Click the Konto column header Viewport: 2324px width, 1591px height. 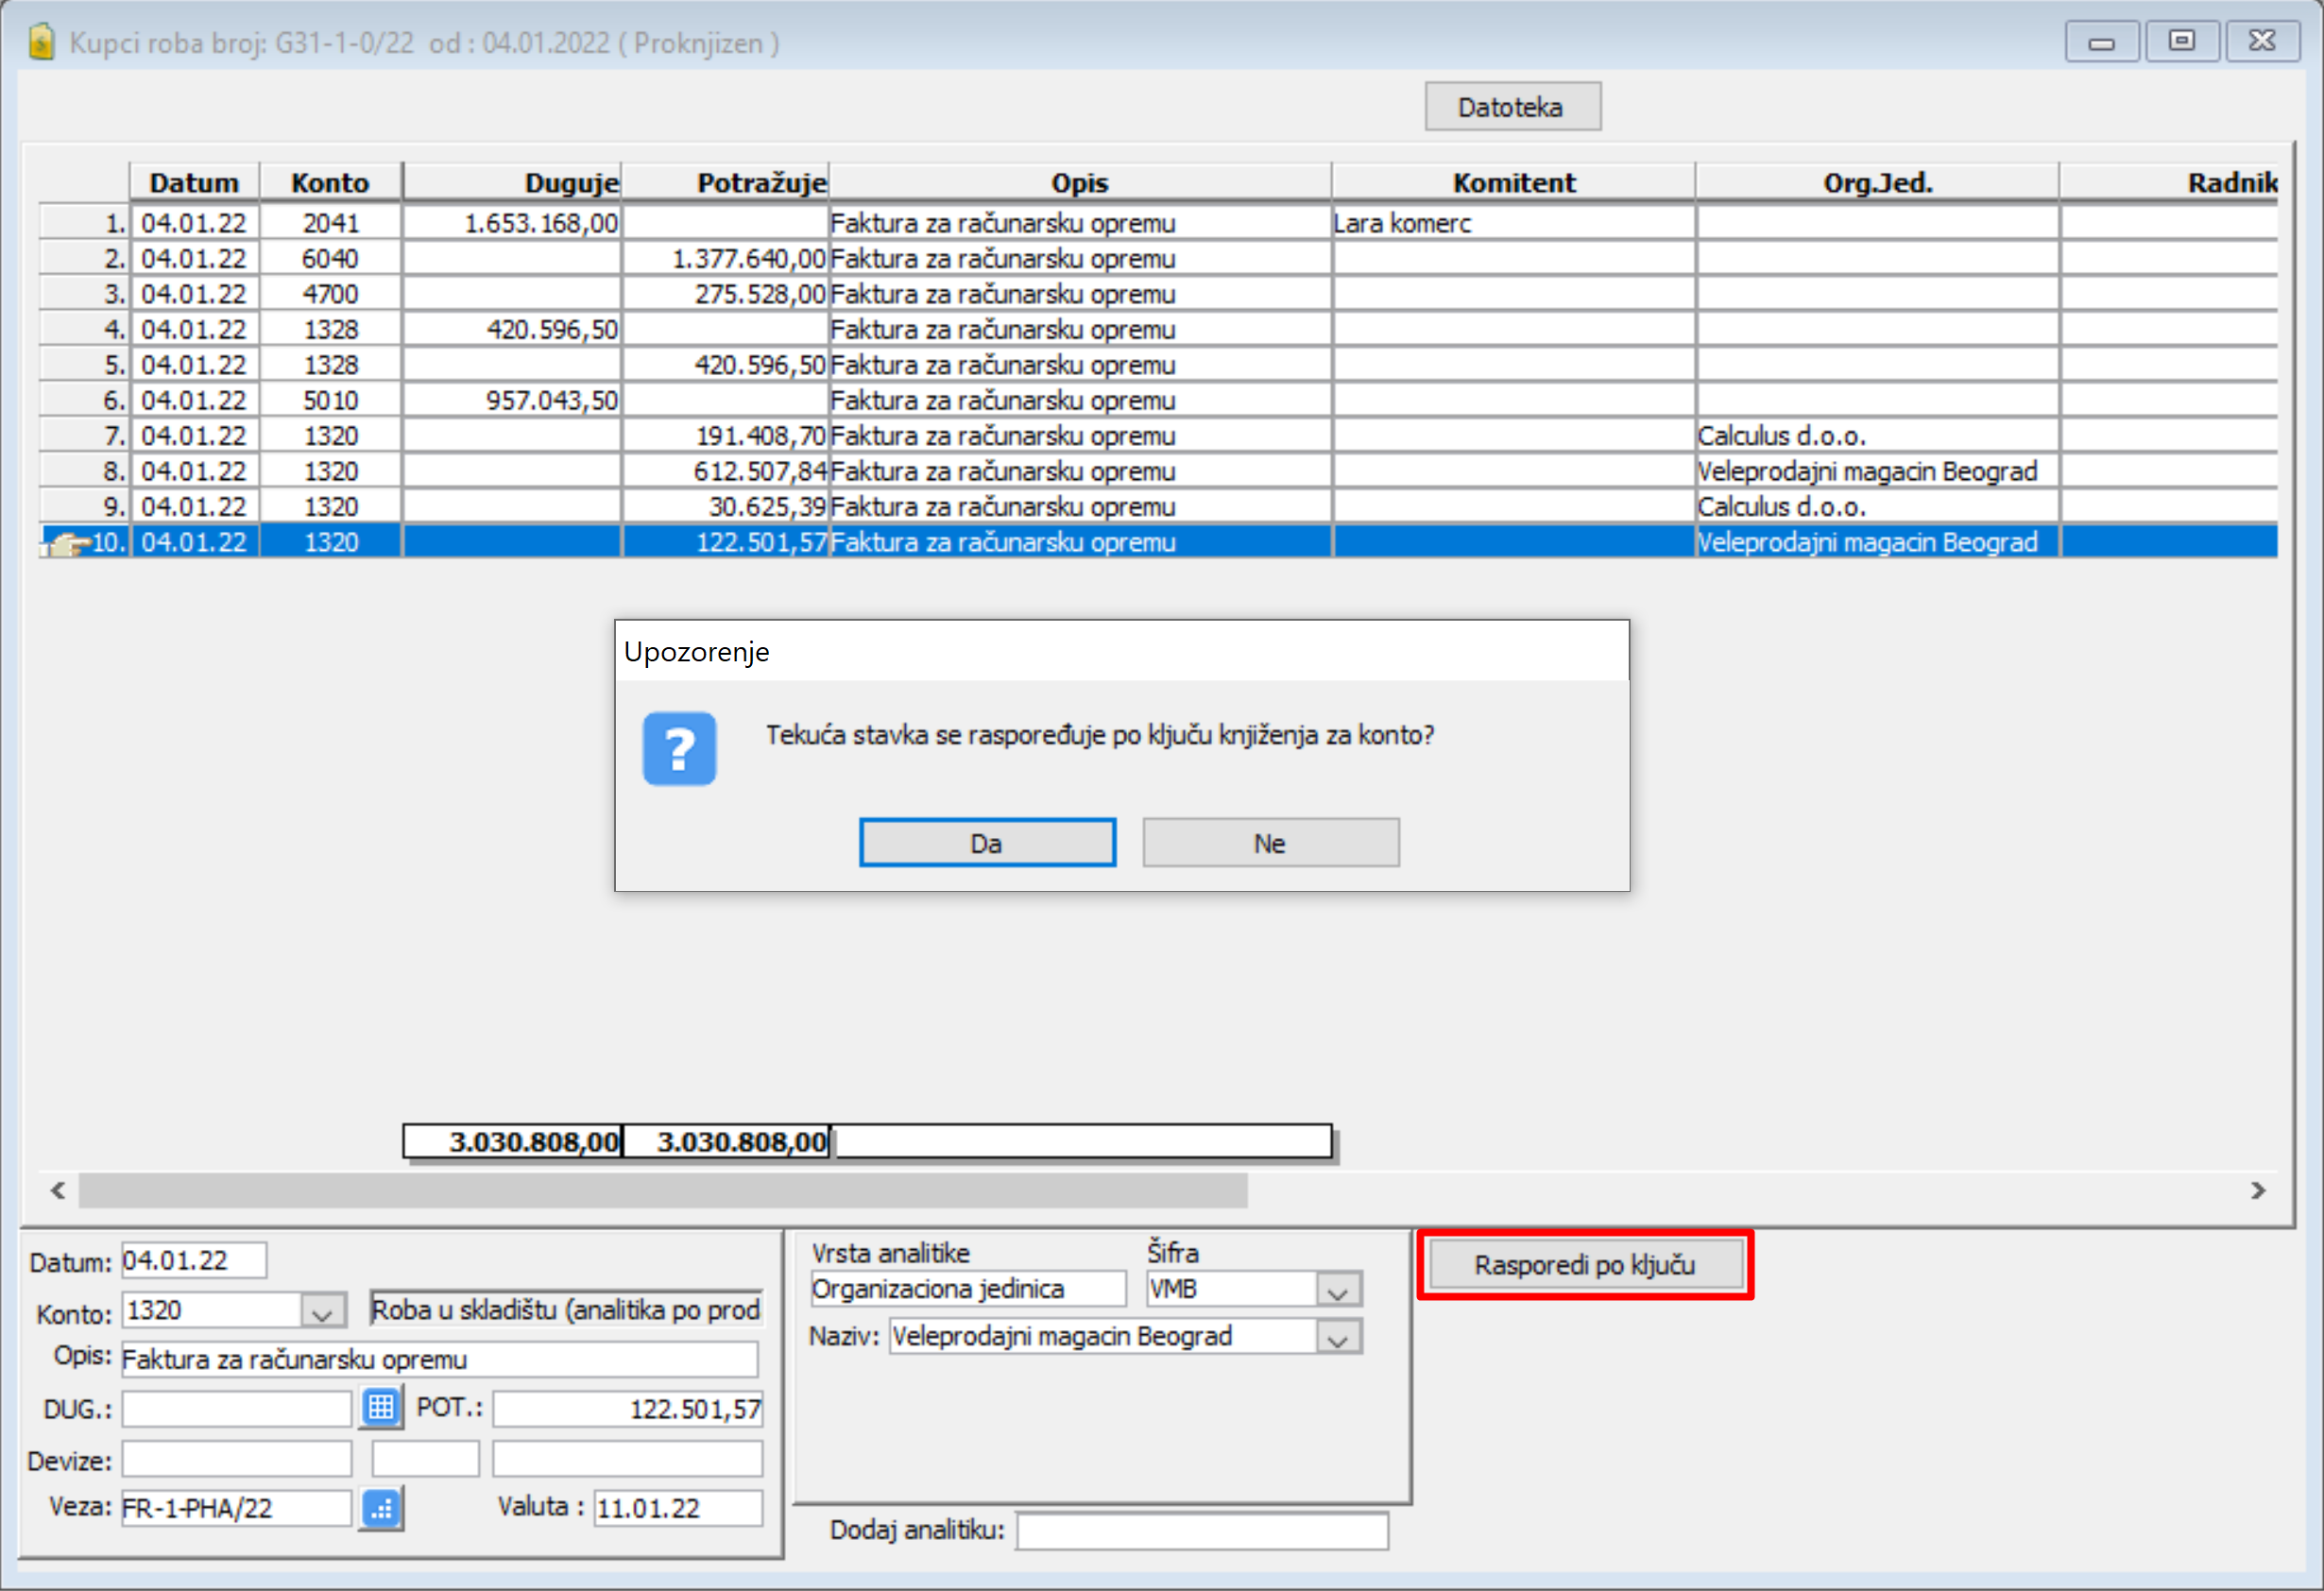[x=330, y=183]
